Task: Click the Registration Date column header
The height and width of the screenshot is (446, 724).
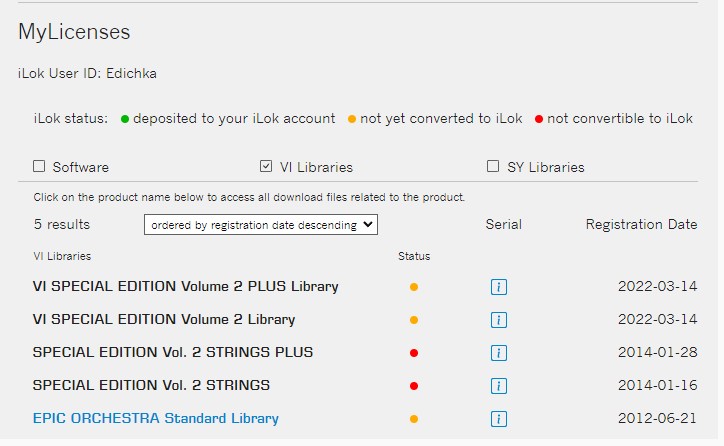Action: 641,225
